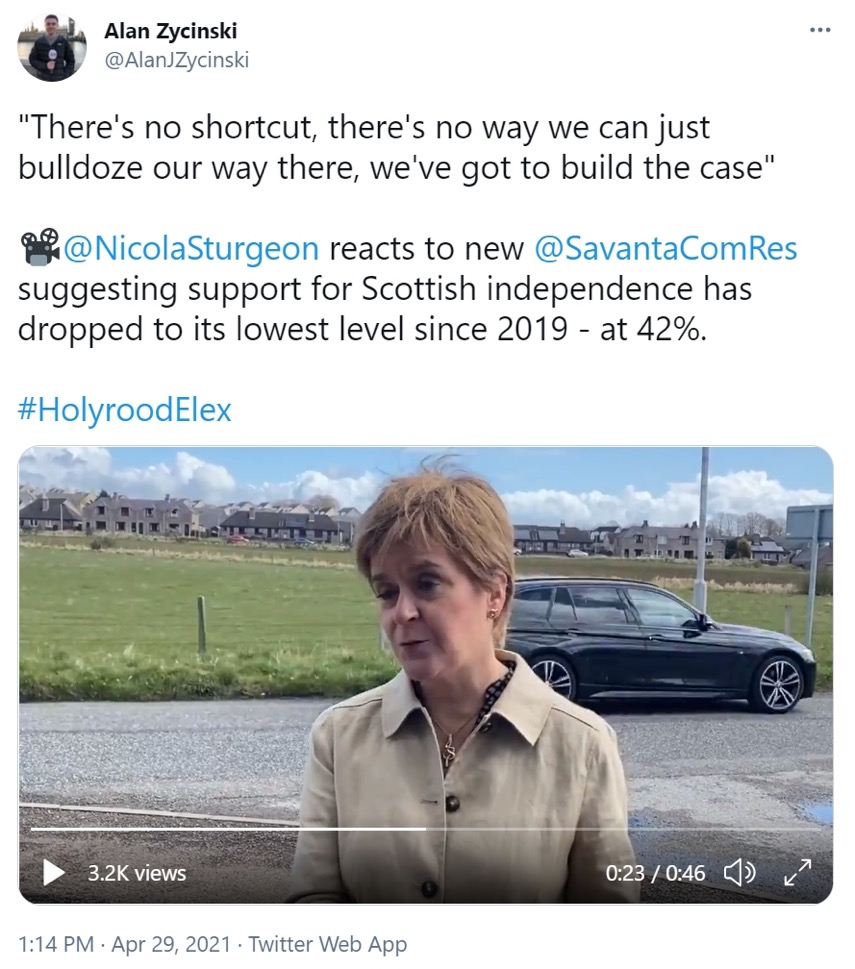The height and width of the screenshot is (969, 855).
Task: Click the @SavantaComRes mention
Action: point(666,249)
